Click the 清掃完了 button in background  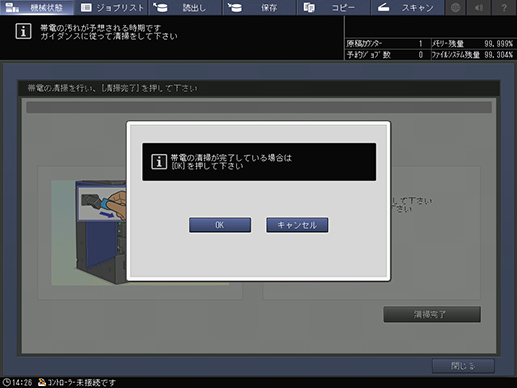pyautogui.click(x=432, y=314)
